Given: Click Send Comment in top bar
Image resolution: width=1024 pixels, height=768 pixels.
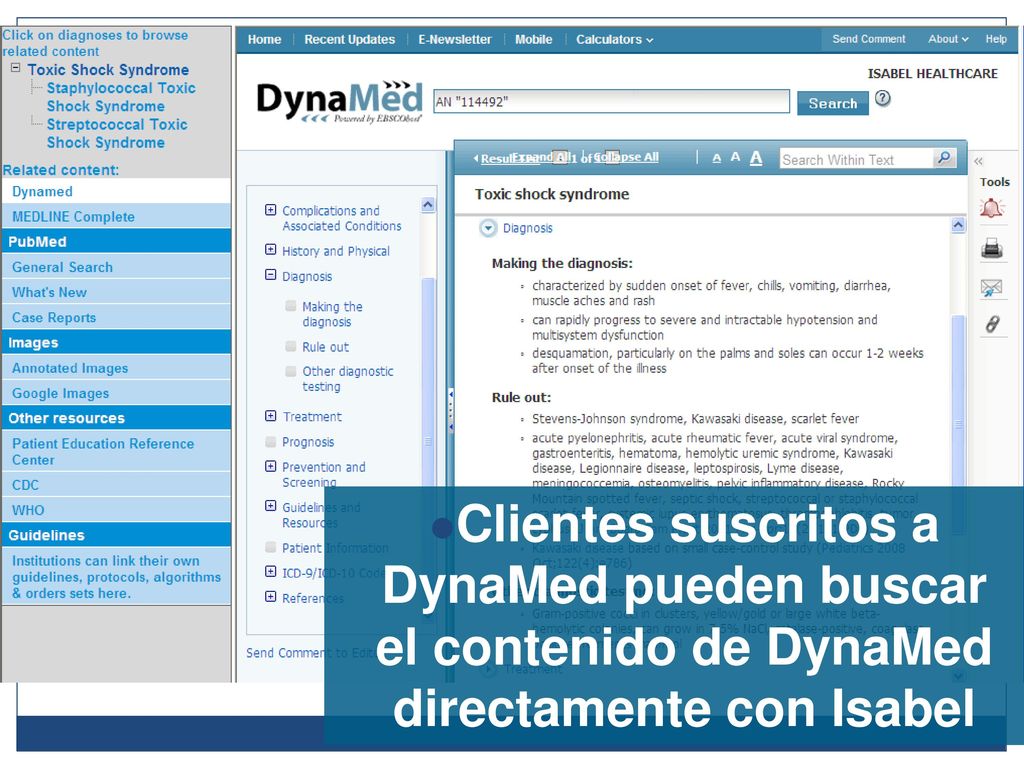Looking at the screenshot, I should 869,39.
